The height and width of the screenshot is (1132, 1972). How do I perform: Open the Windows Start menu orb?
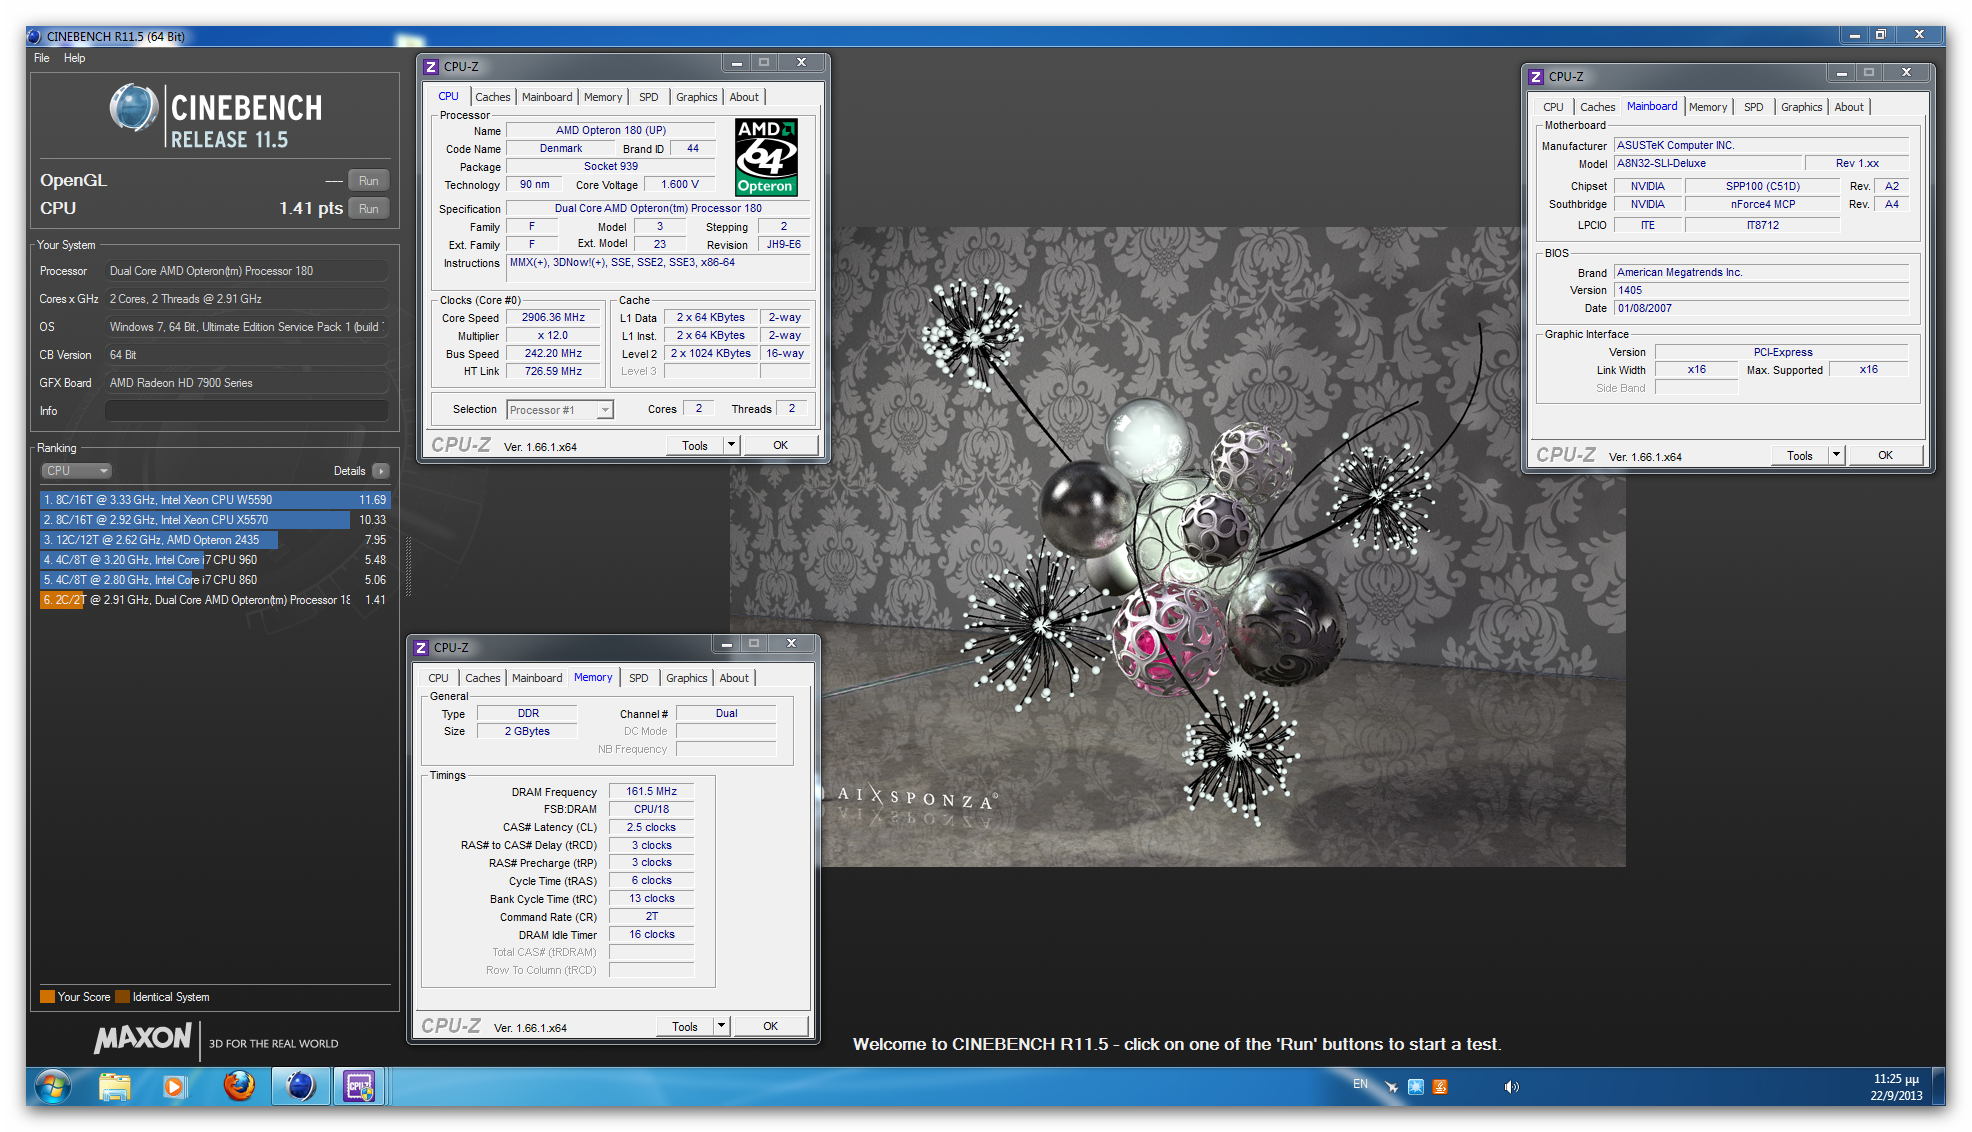pyautogui.click(x=52, y=1086)
